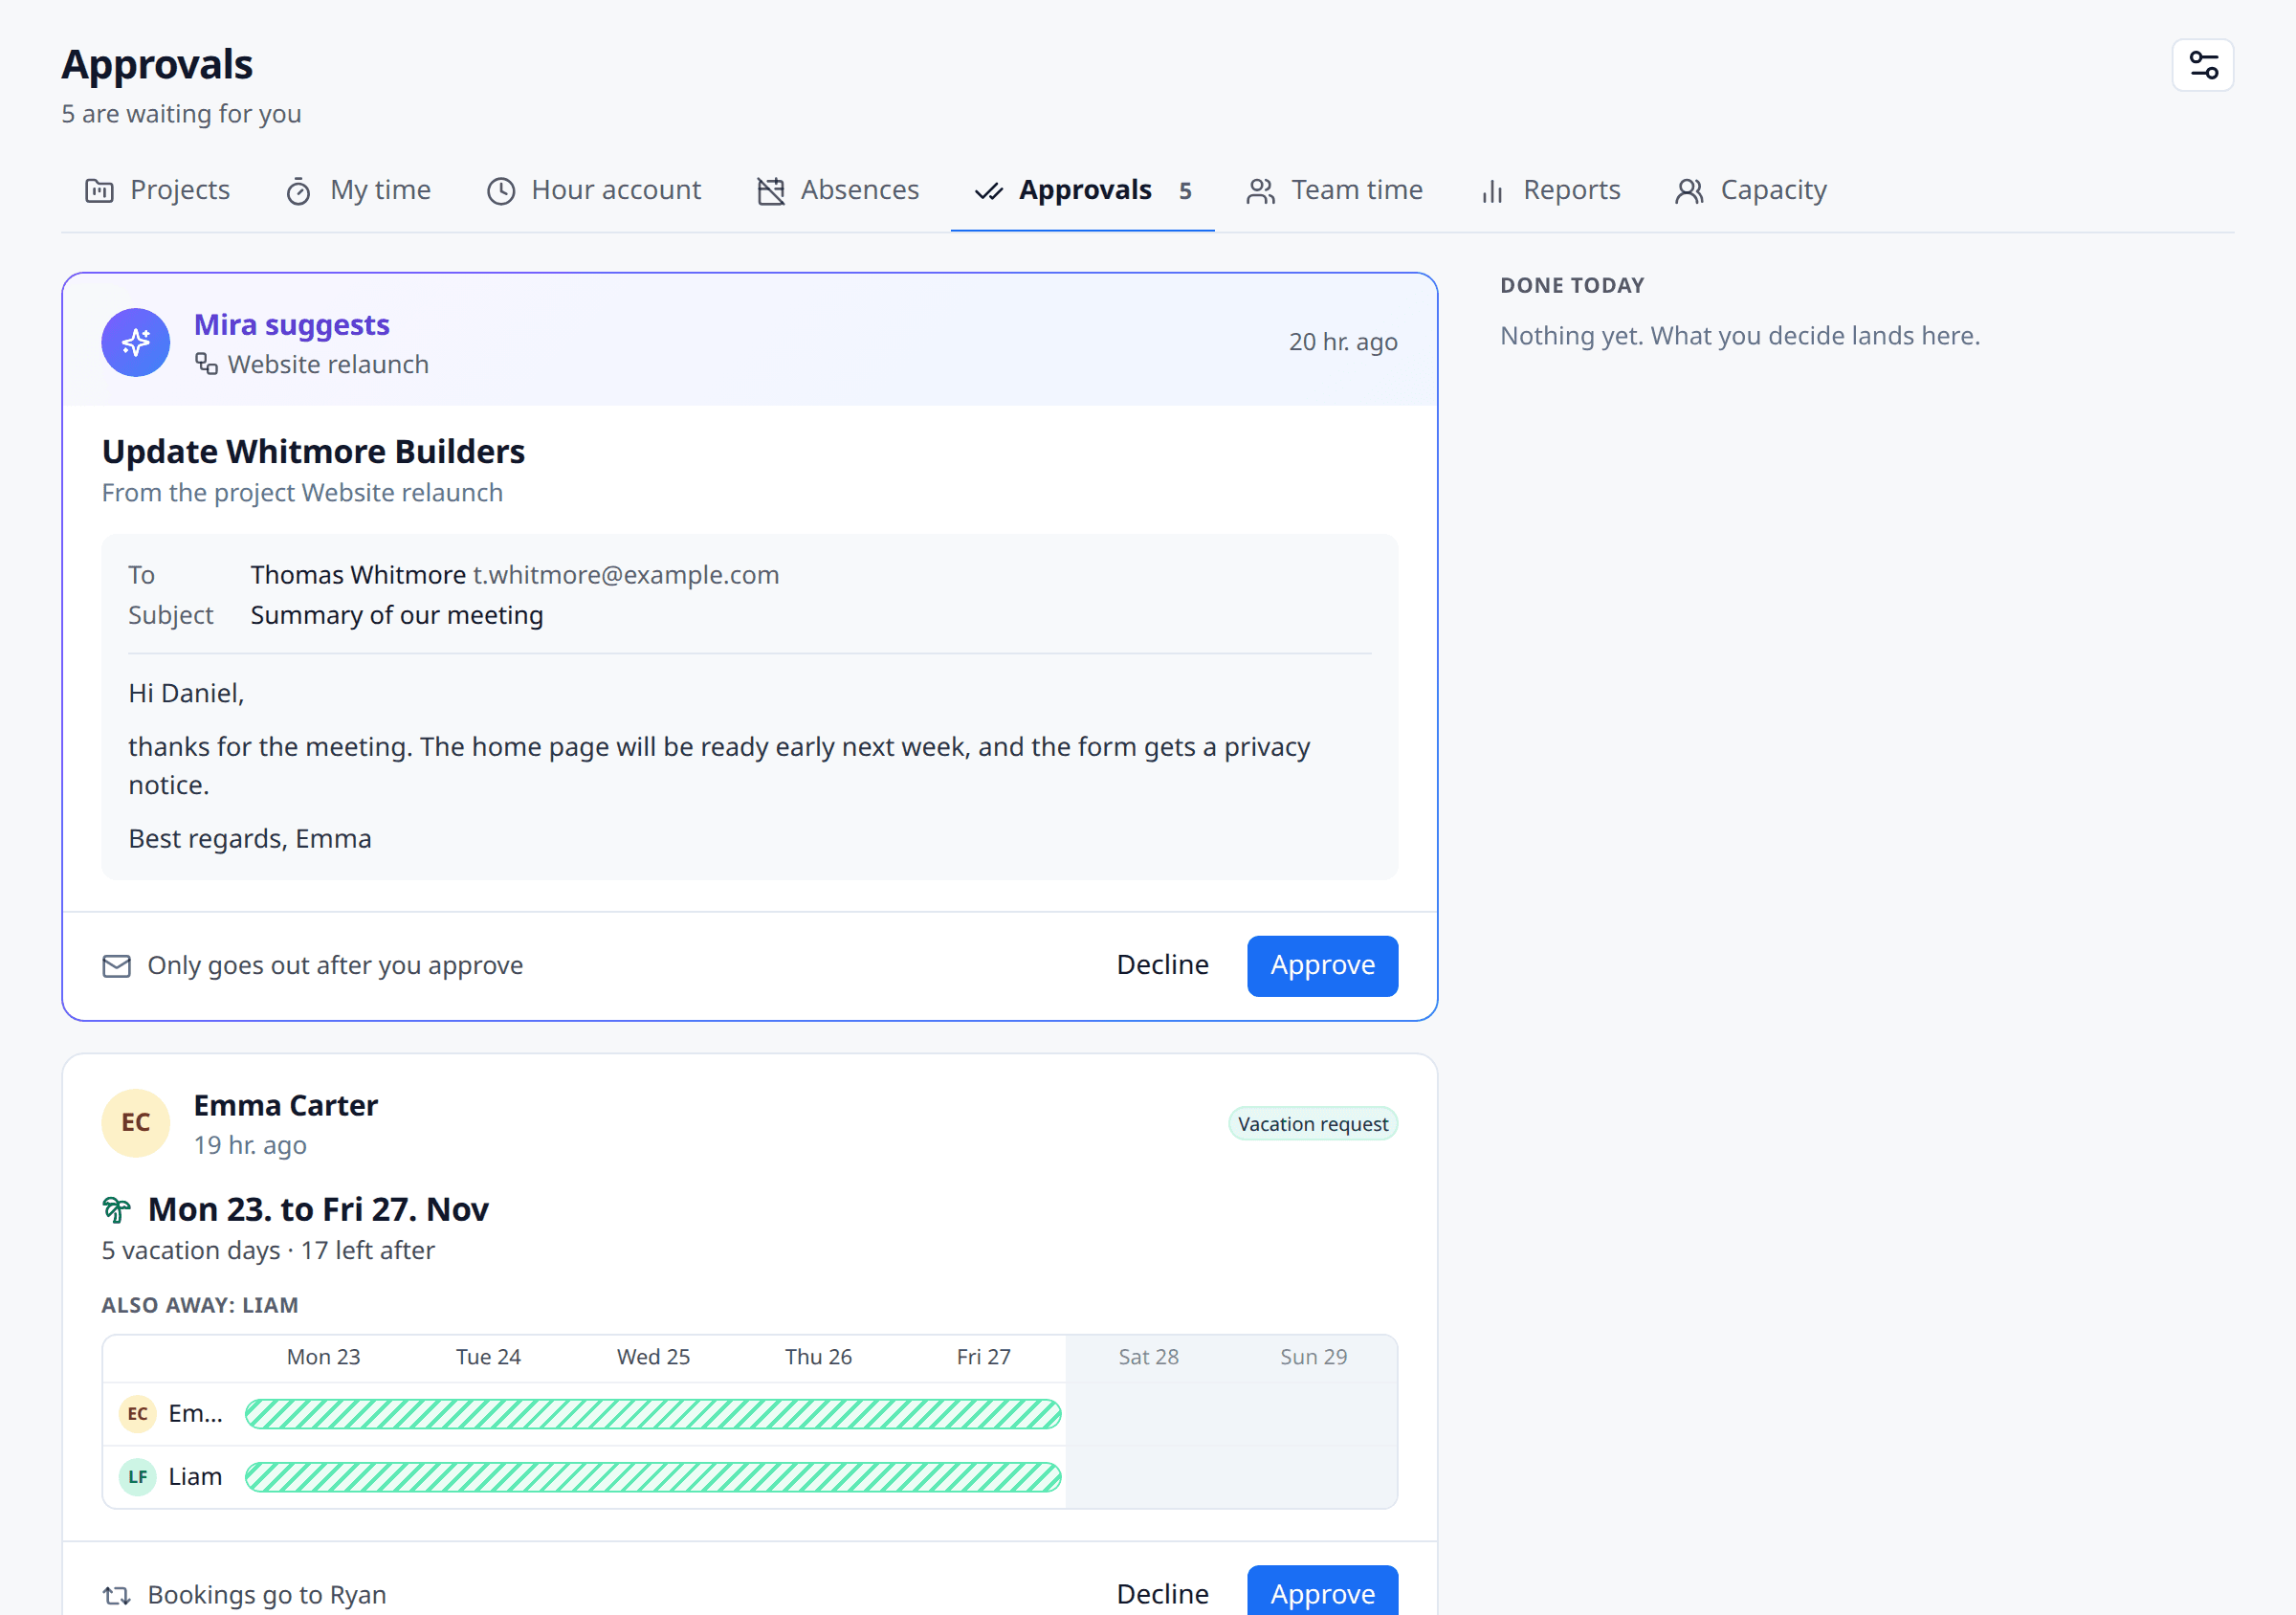Click the email address t.whitmore@example.com

click(x=626, y=575)
